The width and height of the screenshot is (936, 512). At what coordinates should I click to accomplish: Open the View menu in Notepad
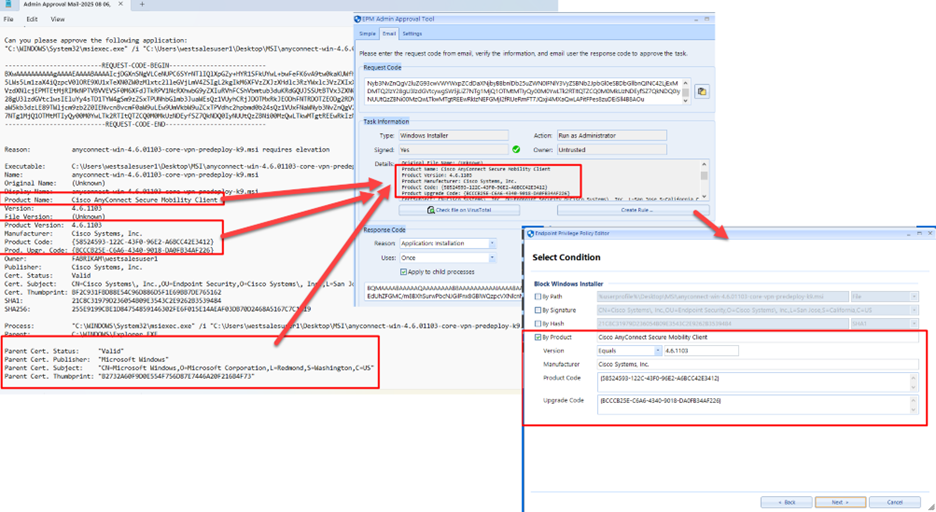pos(57,19)
